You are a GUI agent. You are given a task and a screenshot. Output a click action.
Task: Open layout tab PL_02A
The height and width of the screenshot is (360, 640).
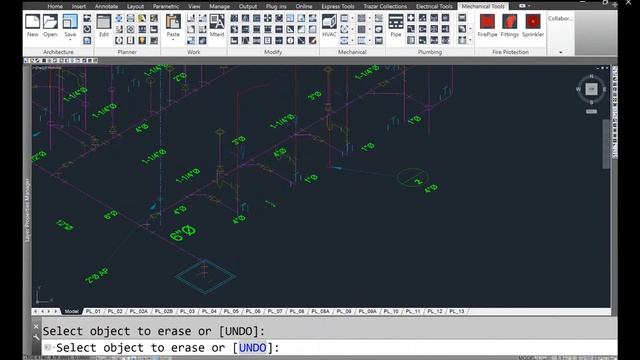coord(138,311)
